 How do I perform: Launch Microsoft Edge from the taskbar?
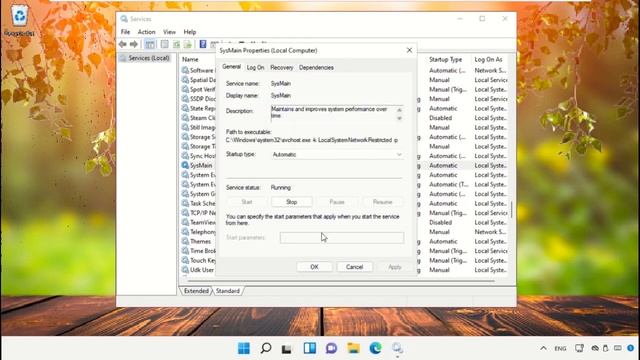[x=376, y=348]
